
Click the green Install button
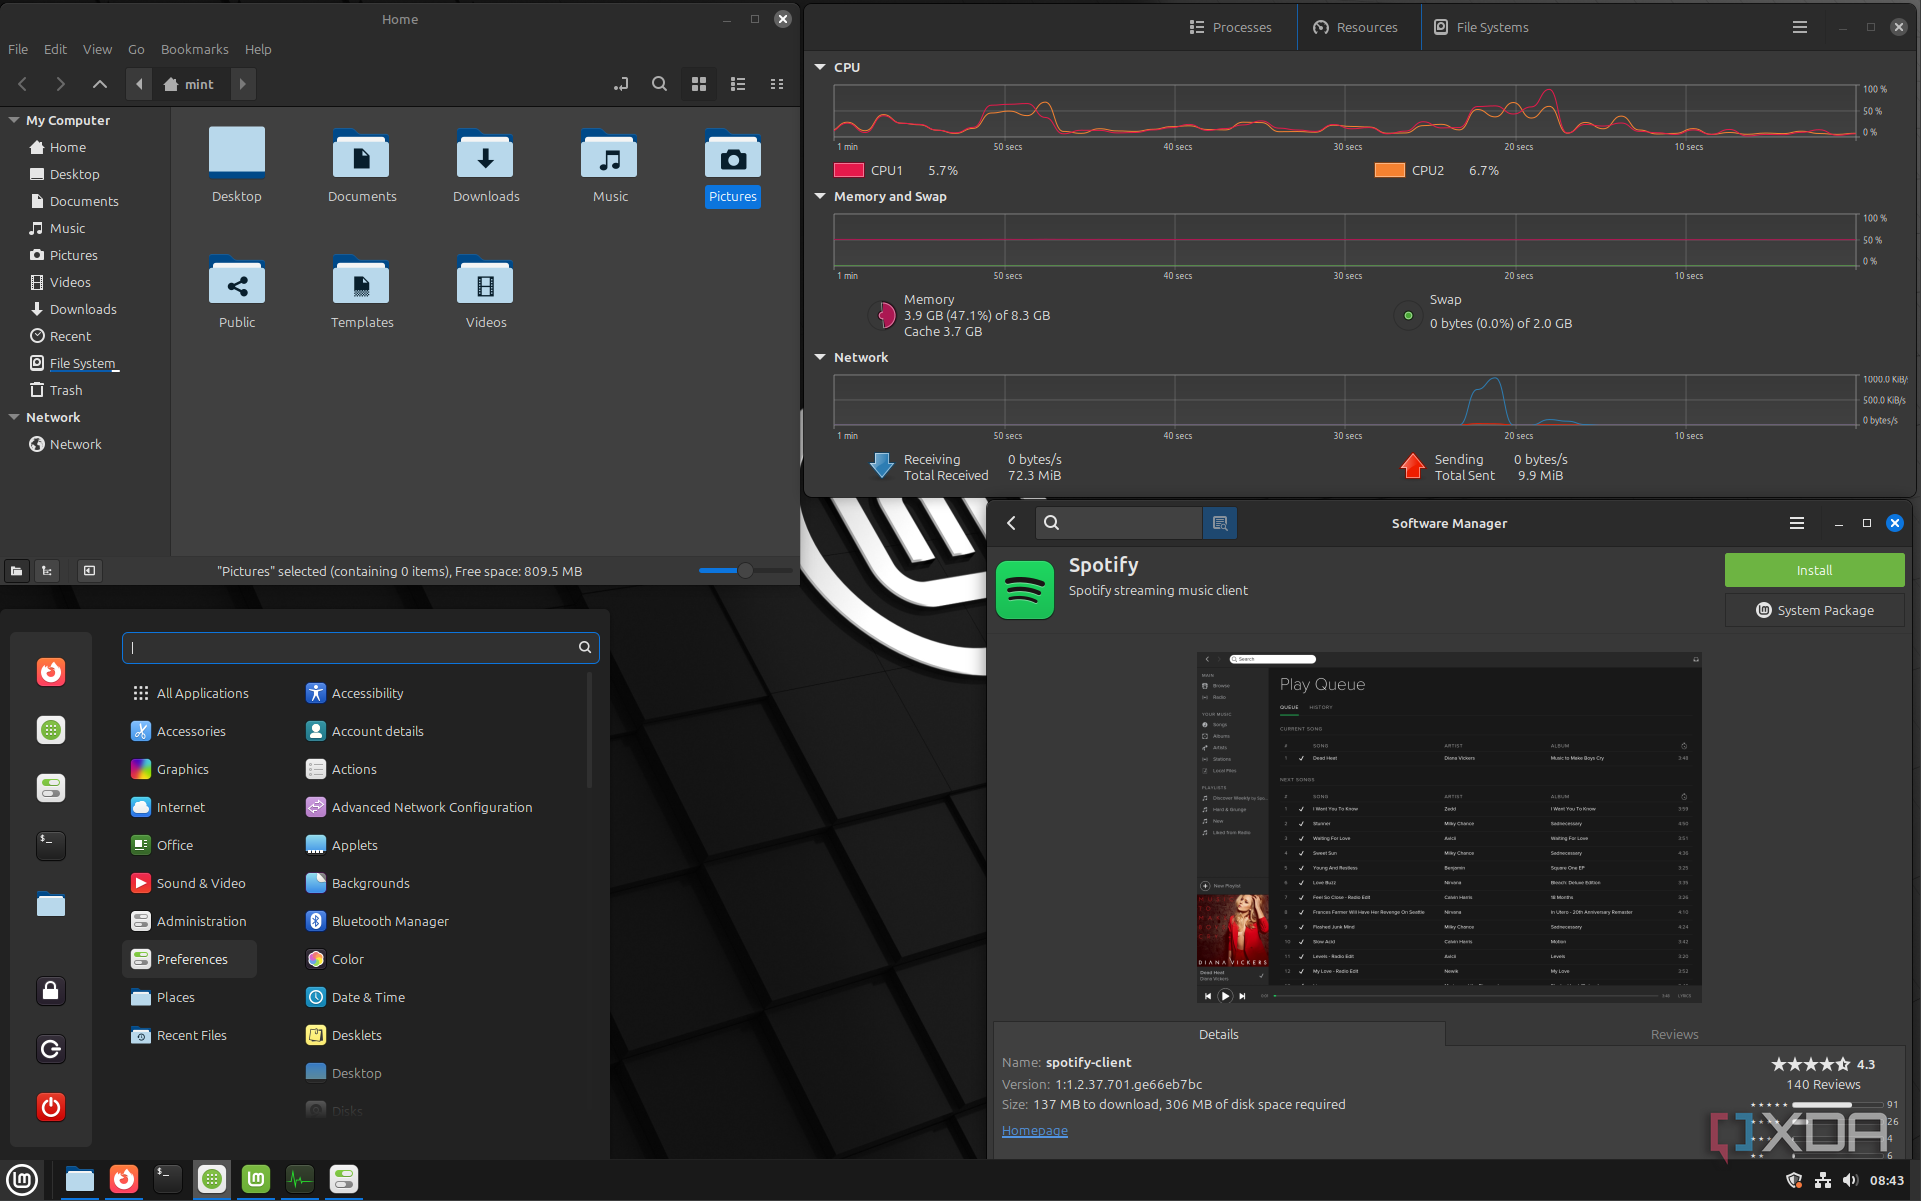coord(1813,570)
